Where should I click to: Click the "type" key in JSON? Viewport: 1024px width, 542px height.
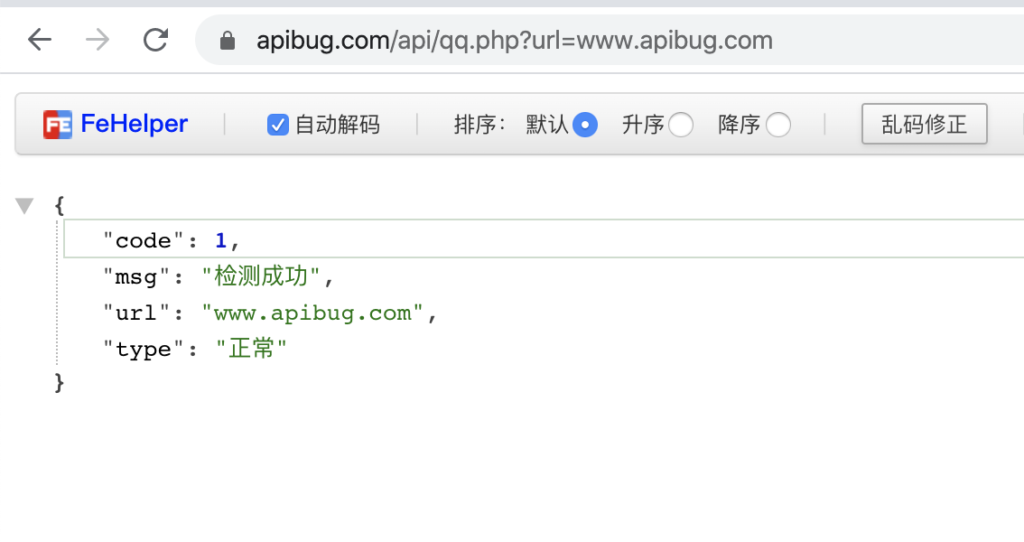[x=139, y=349]
